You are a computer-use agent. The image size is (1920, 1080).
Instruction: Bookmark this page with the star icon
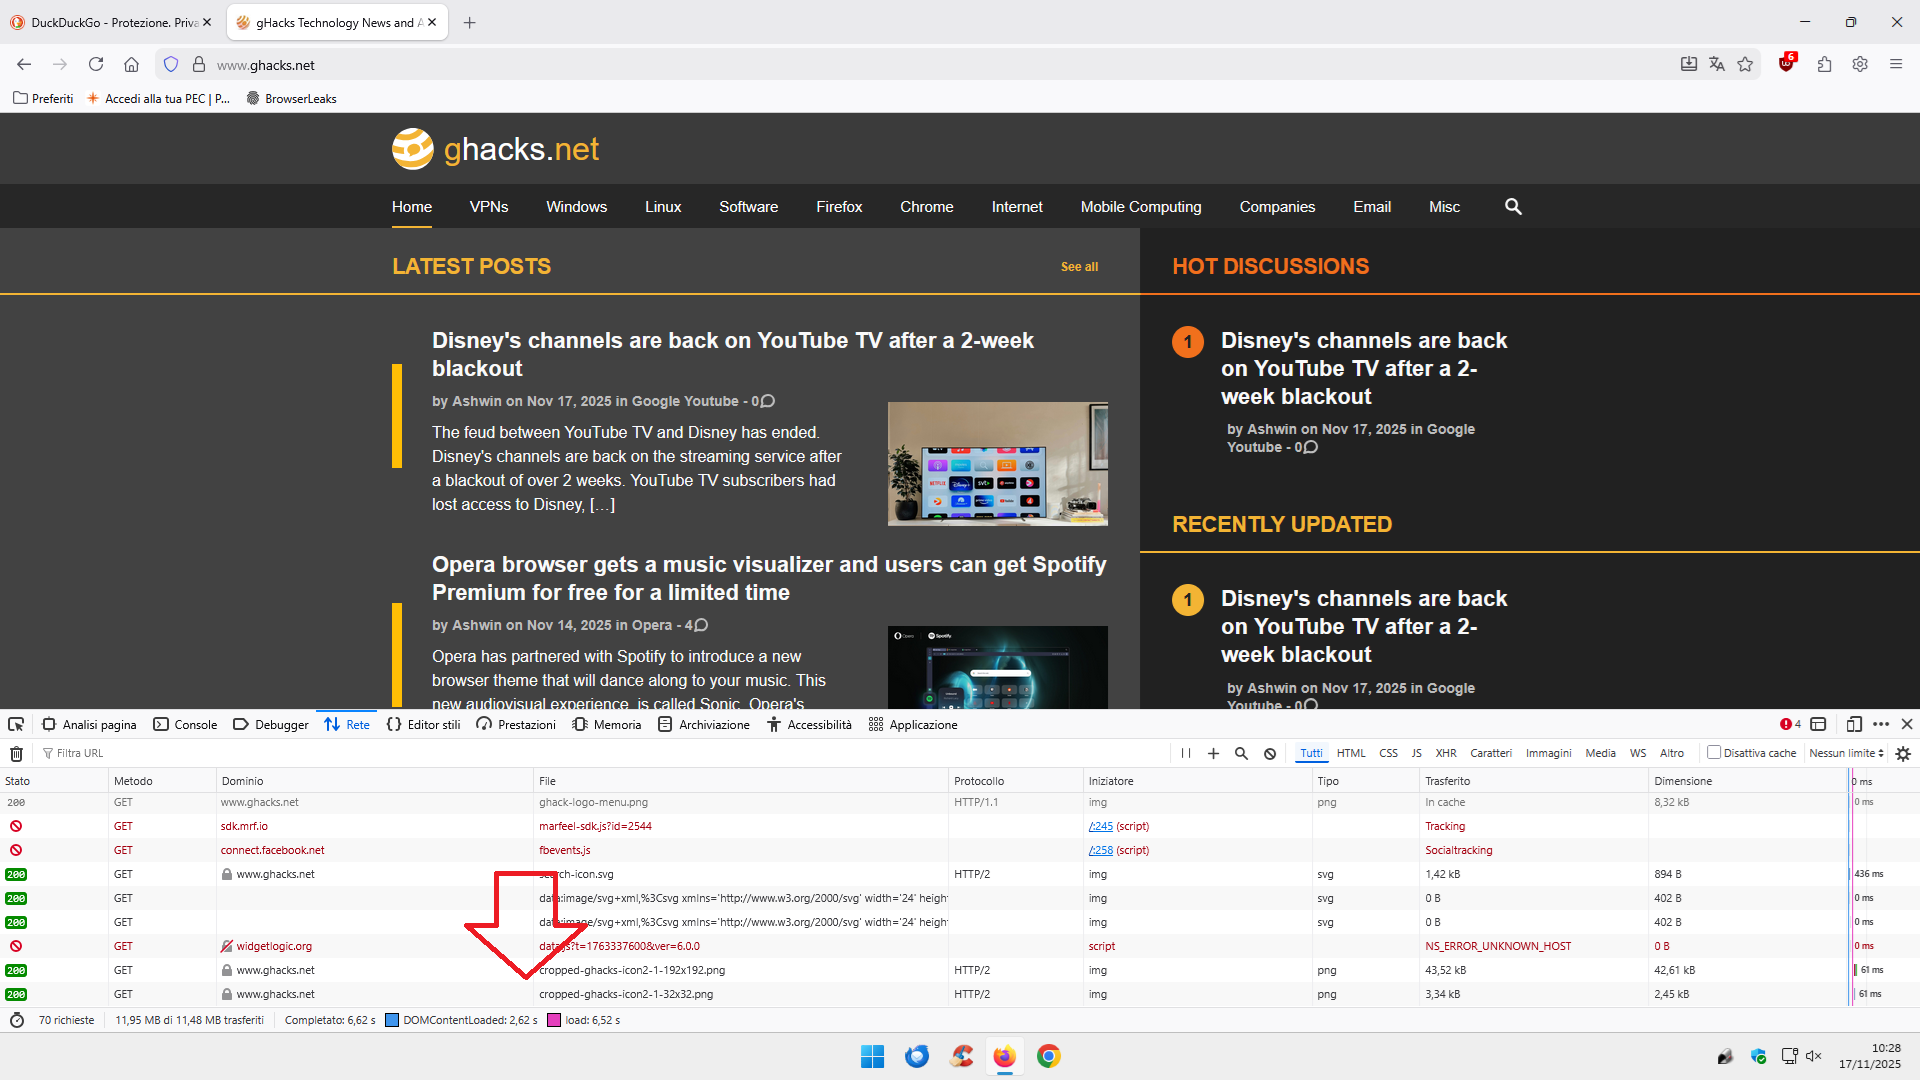pyautogui.click(x=1745, y=64)
